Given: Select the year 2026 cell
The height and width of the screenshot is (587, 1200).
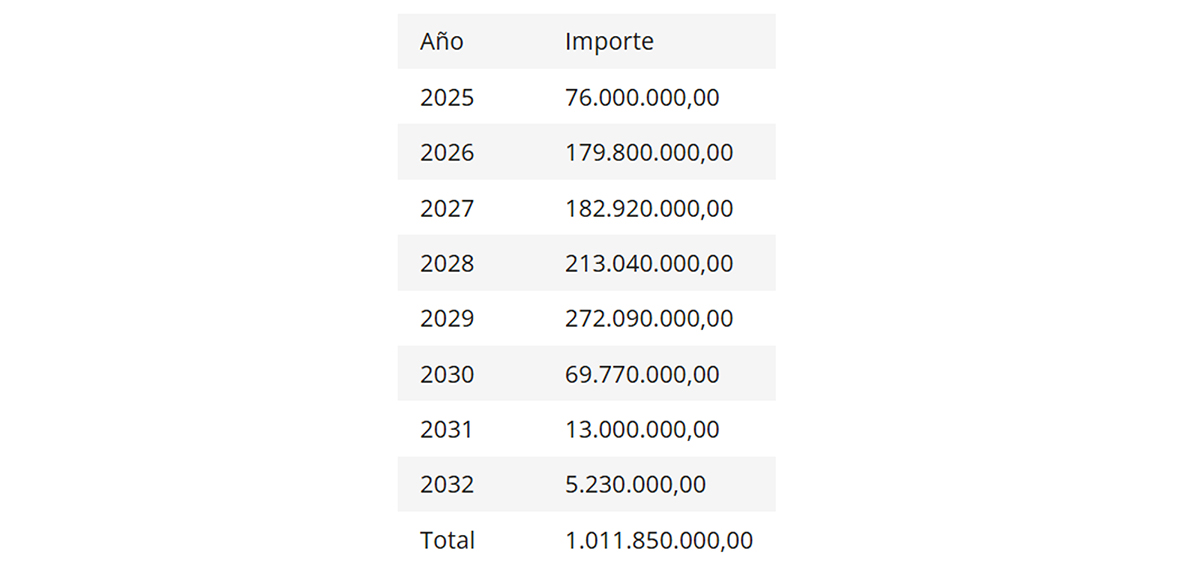Looking at the screenshot, I should click(447, 153).
